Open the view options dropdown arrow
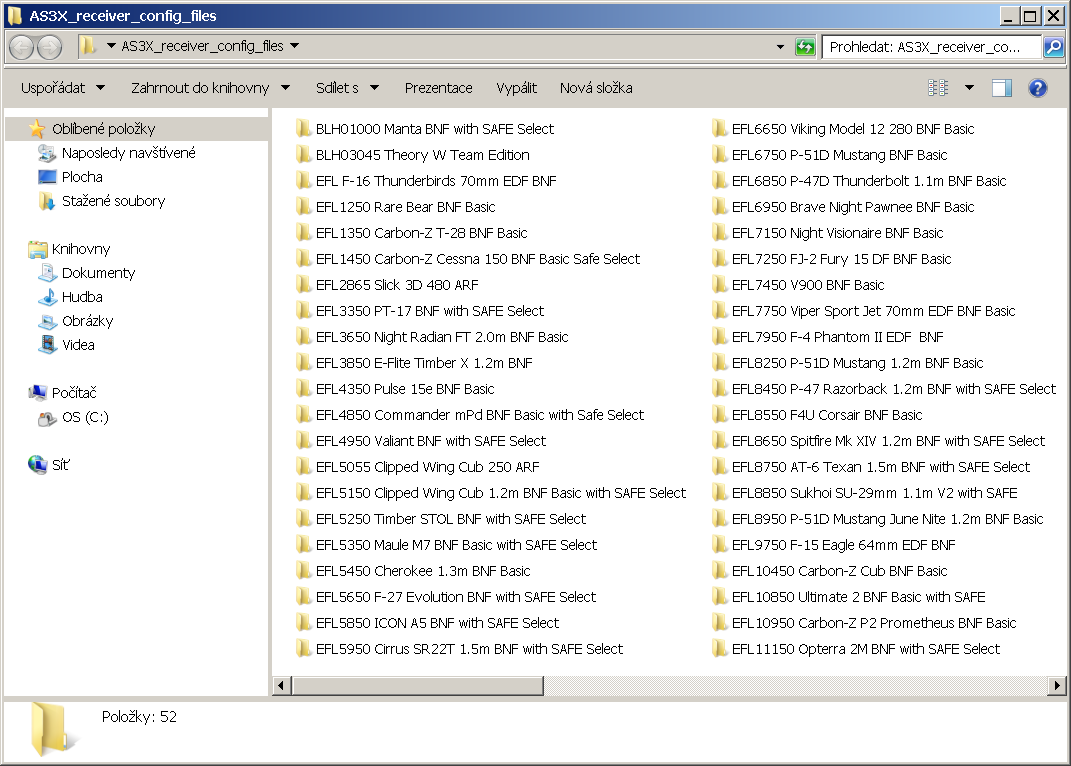 [x=969, y=88]
